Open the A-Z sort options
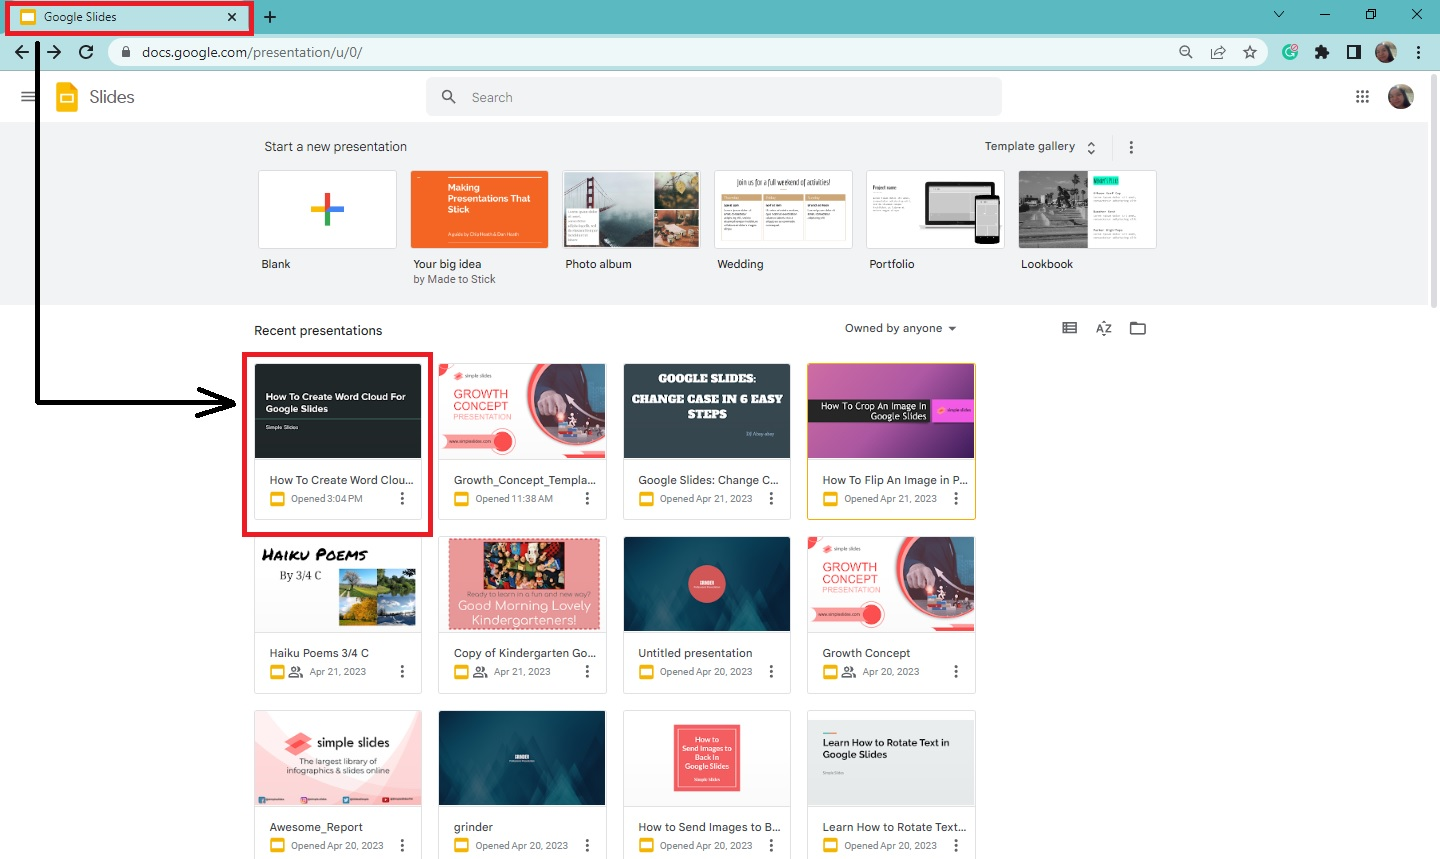 [x=1104, y=328]
